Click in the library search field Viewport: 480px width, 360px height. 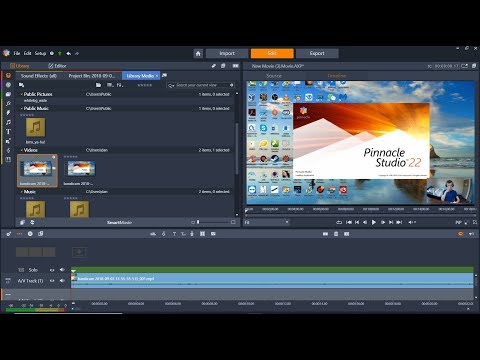(x=200, y=85)
